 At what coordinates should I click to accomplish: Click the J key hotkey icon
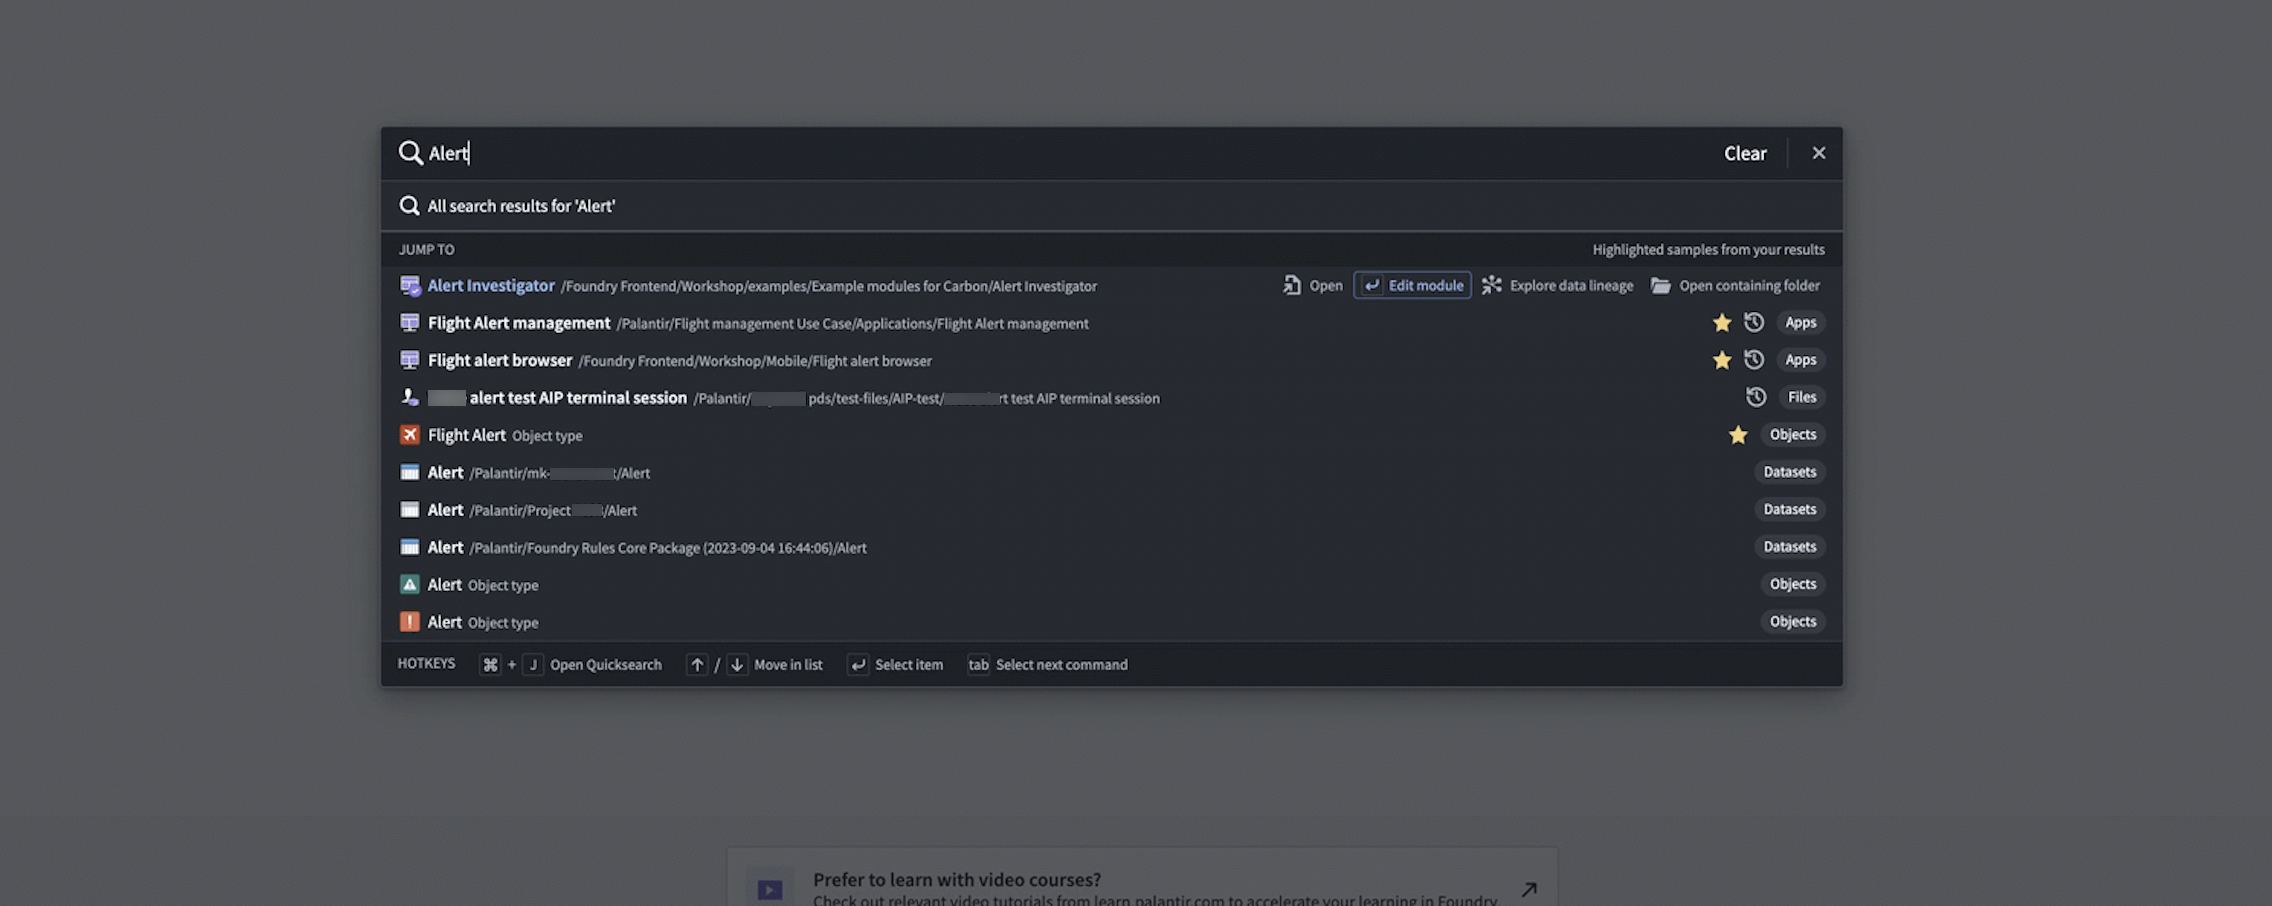[x=533, y=665]
